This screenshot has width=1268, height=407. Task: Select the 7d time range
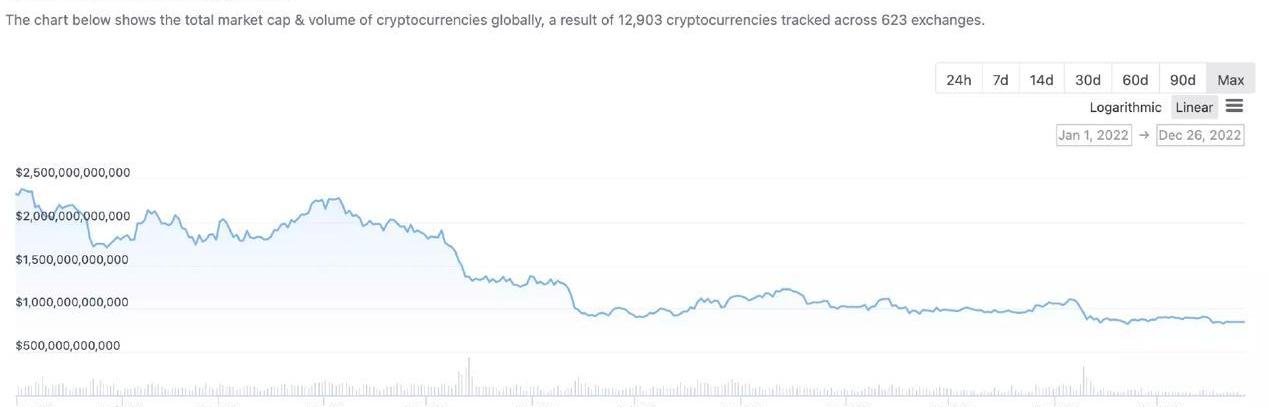(x=1000, y=80)
